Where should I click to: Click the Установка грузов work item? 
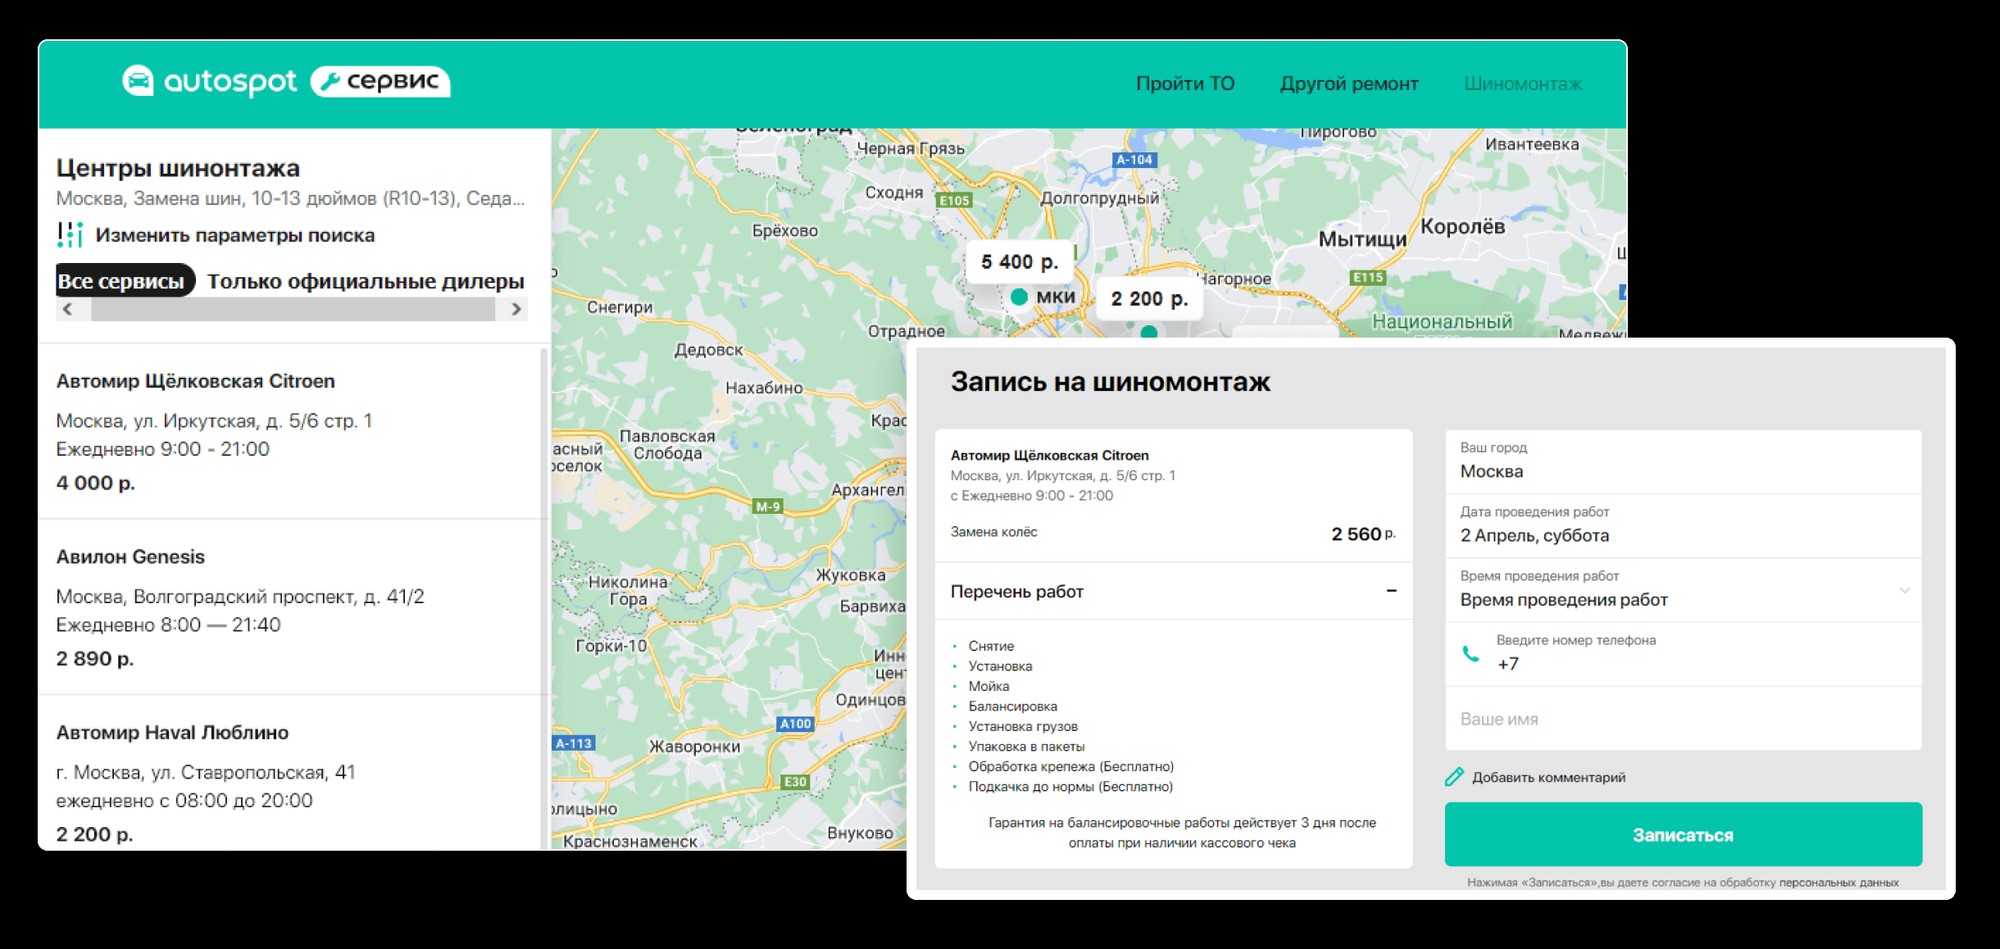click(1022, 726)
